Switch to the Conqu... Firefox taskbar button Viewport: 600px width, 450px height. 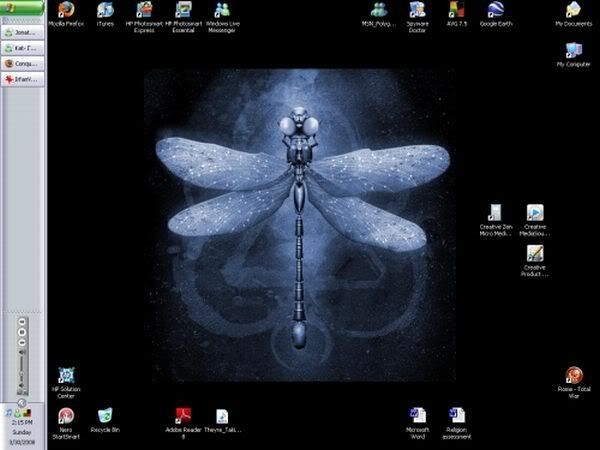(x=23, y=64)
